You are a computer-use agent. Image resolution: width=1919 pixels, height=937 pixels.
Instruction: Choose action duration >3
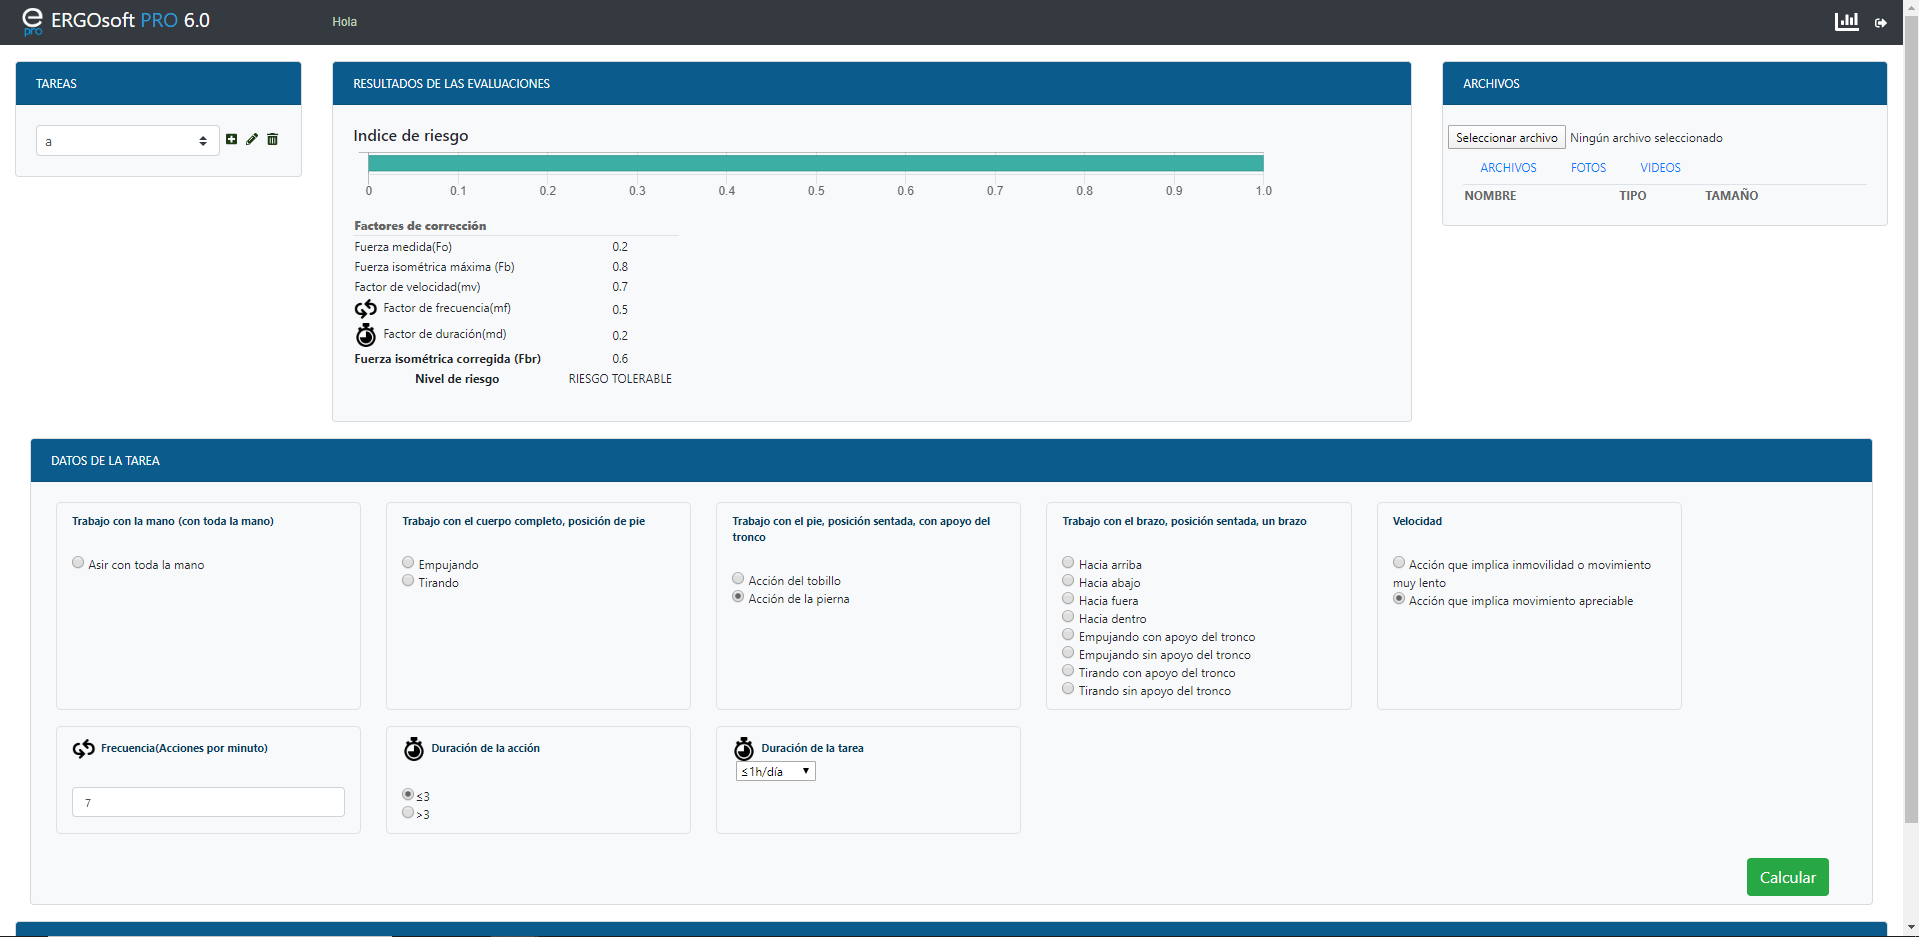click(408, 813)
